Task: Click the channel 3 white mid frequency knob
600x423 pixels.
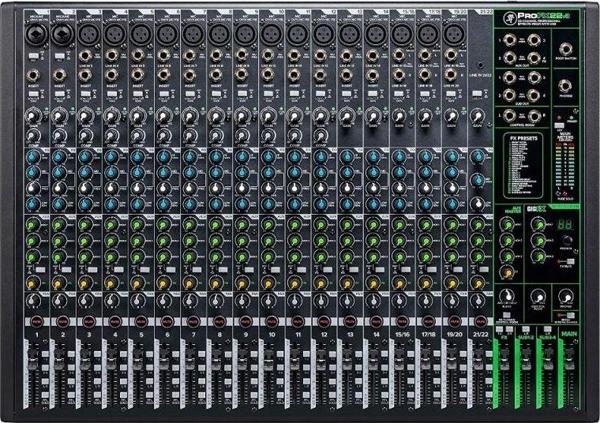Action: (86, 188)
